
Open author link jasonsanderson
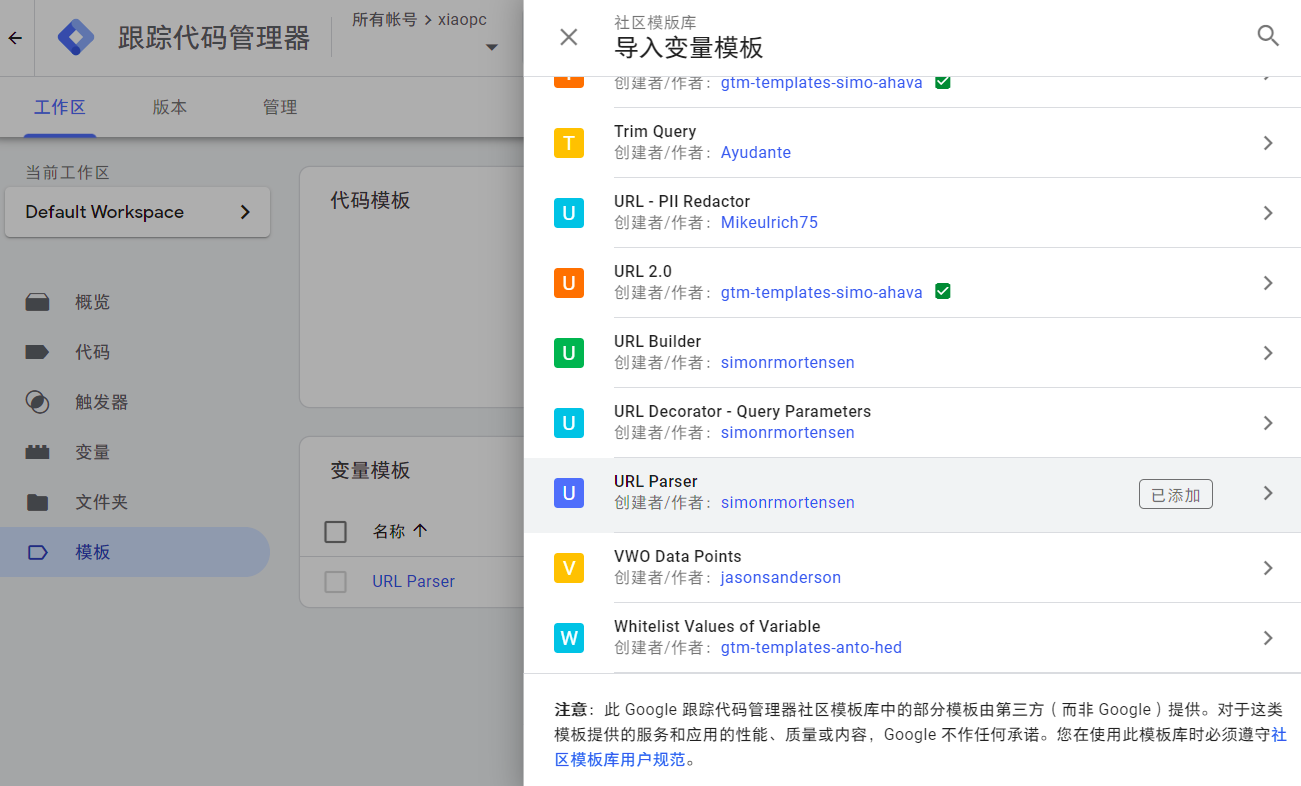pyautogui.click(x=781, y=578)
